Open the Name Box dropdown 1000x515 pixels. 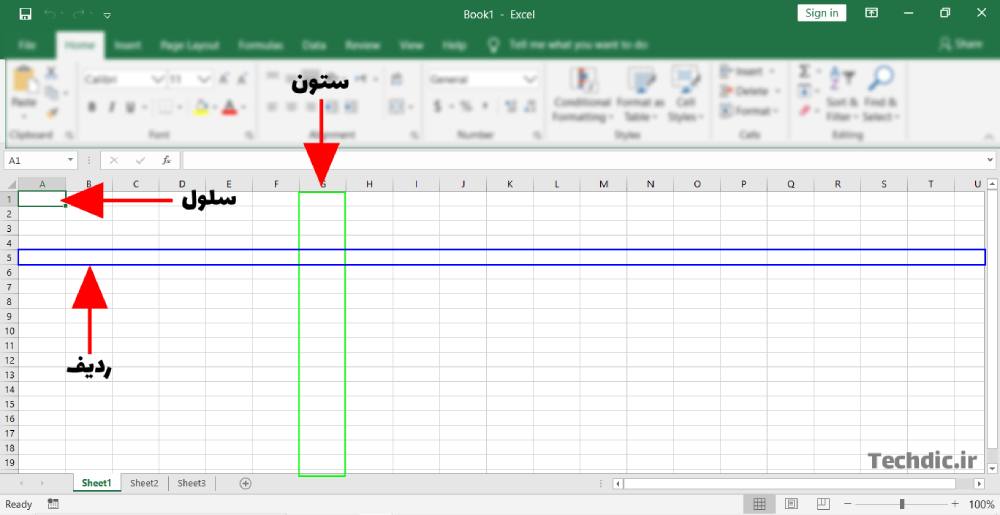71,160
